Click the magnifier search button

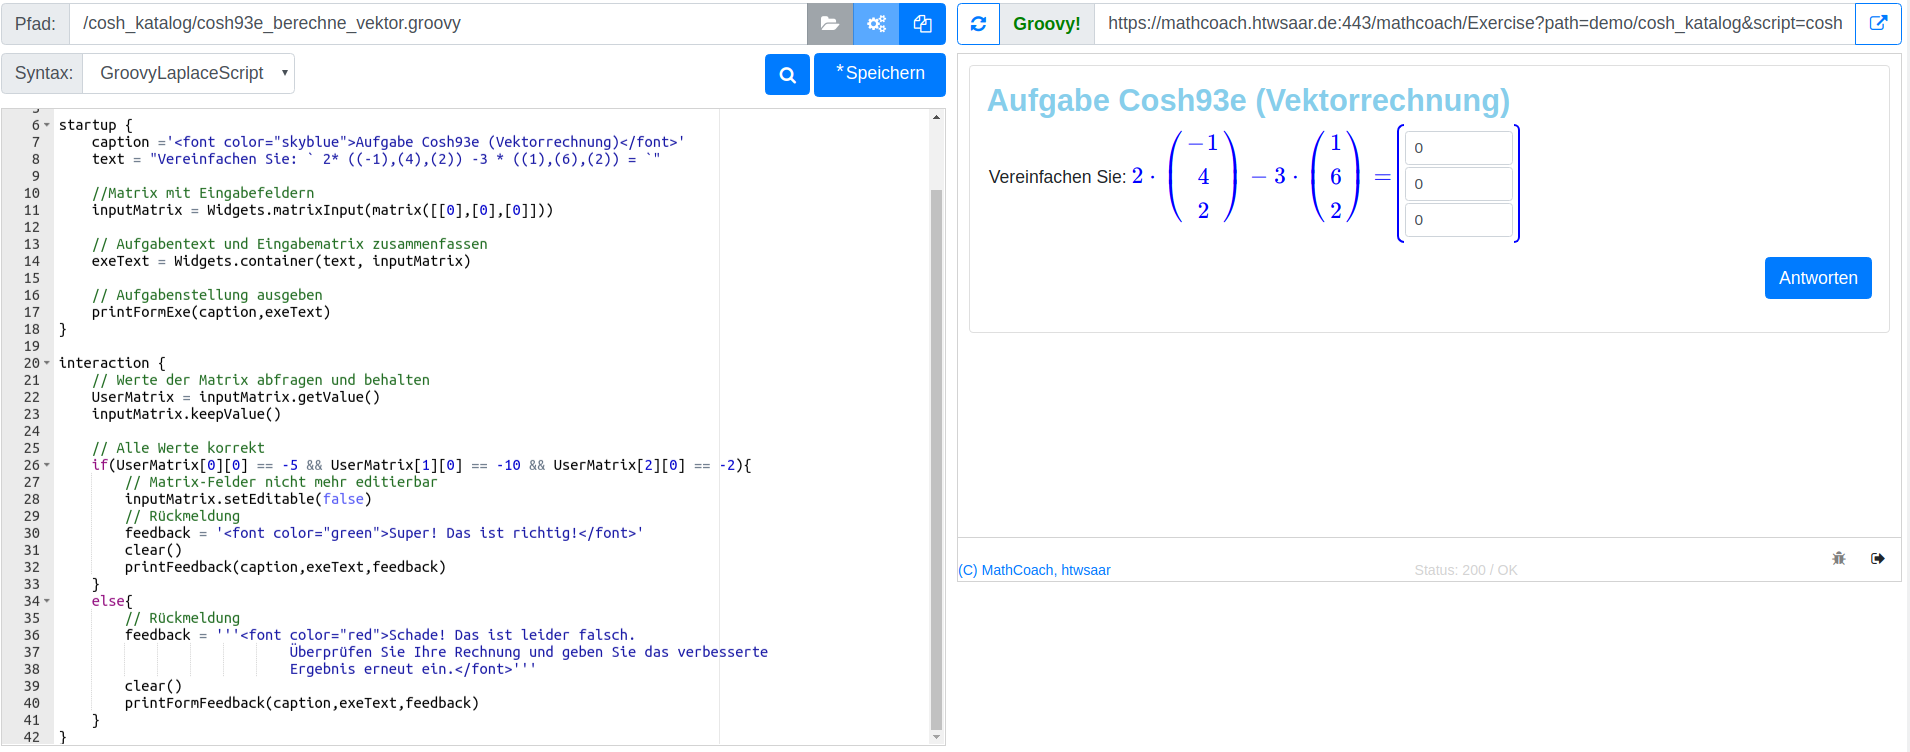click(x=787, y=75)
